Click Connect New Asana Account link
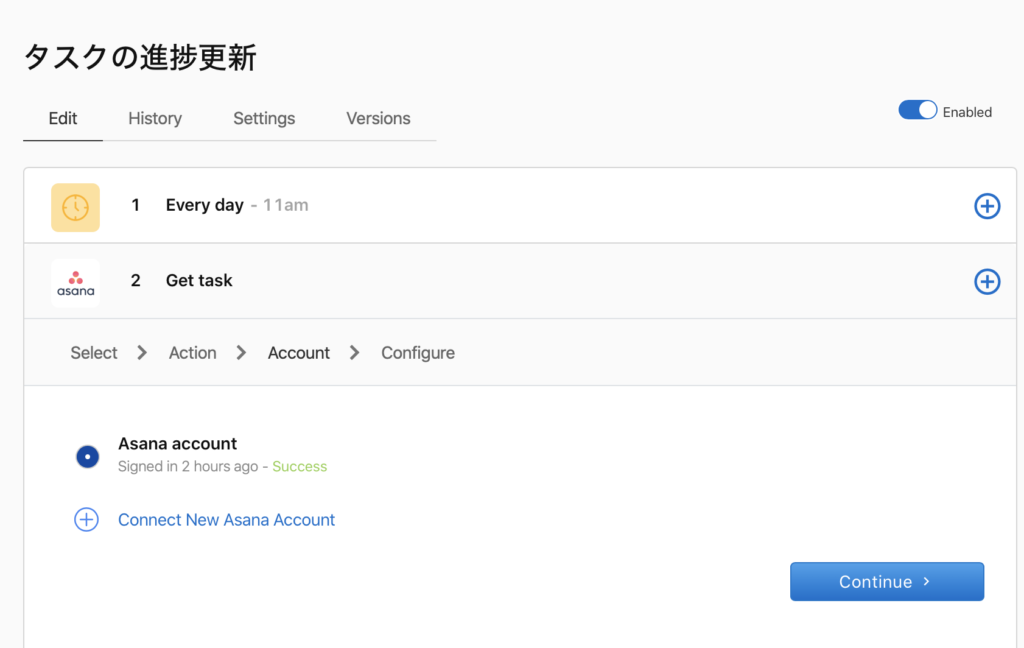Viewport: 1024px width, 648px height. coord(226,520)
